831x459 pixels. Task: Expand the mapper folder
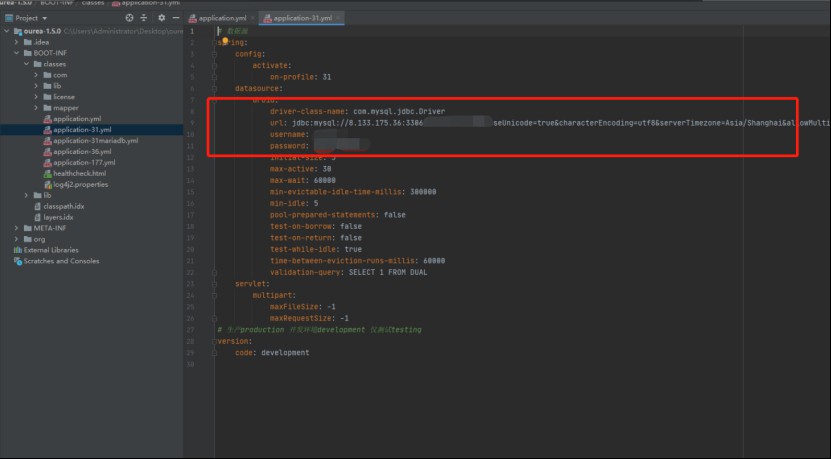(36, 108)
